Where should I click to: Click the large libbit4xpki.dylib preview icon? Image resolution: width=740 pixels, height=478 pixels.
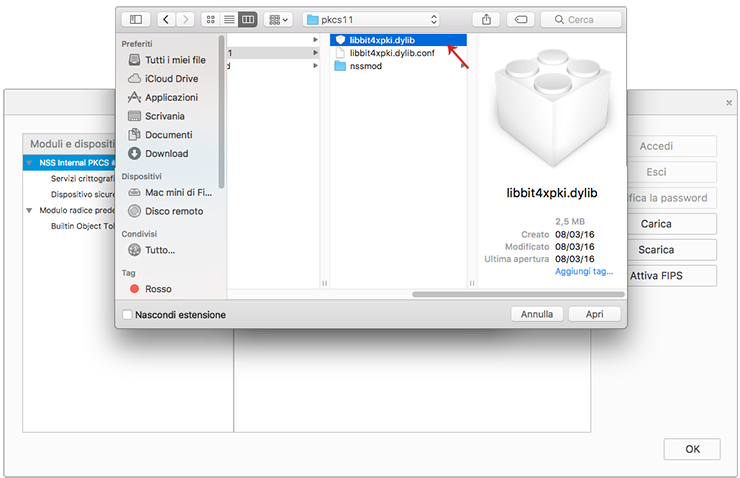tap(553, 107)
